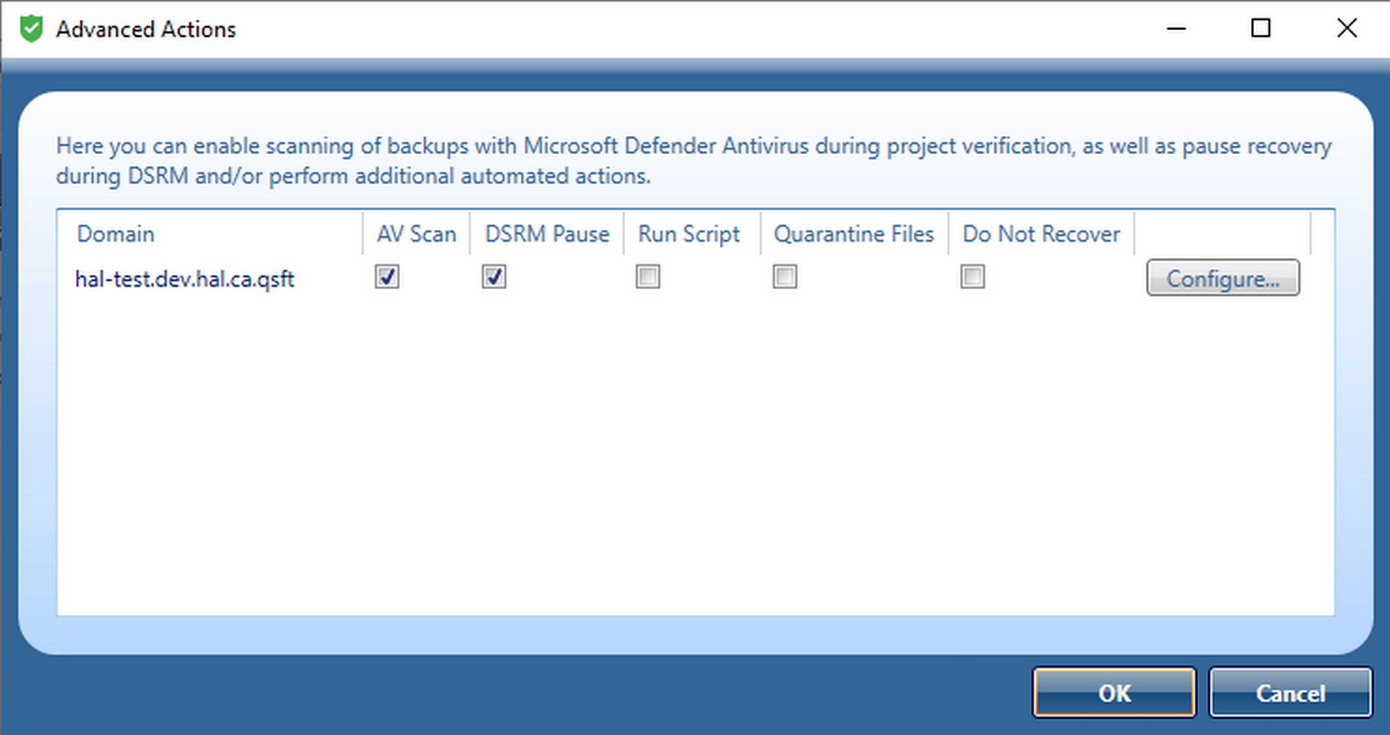Confirm the dialog with OK
This screenshot has width=1390, height=735.
click(1114, 693)
